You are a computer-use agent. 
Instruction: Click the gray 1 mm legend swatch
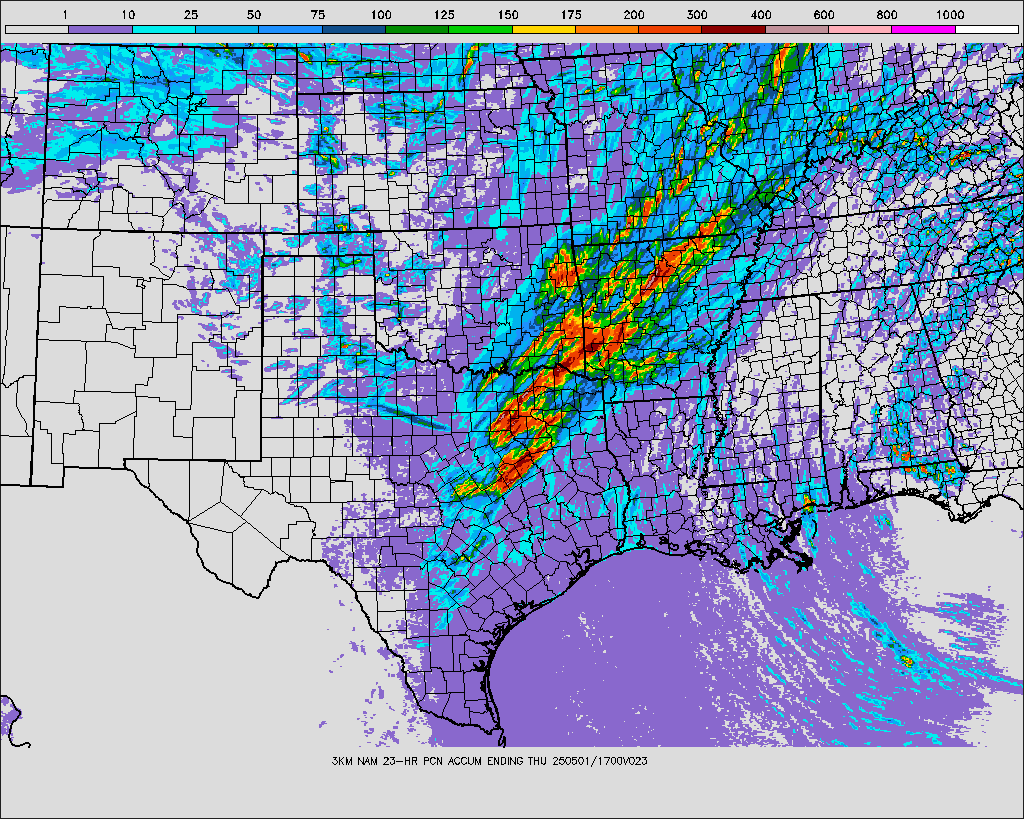[37, 29]
